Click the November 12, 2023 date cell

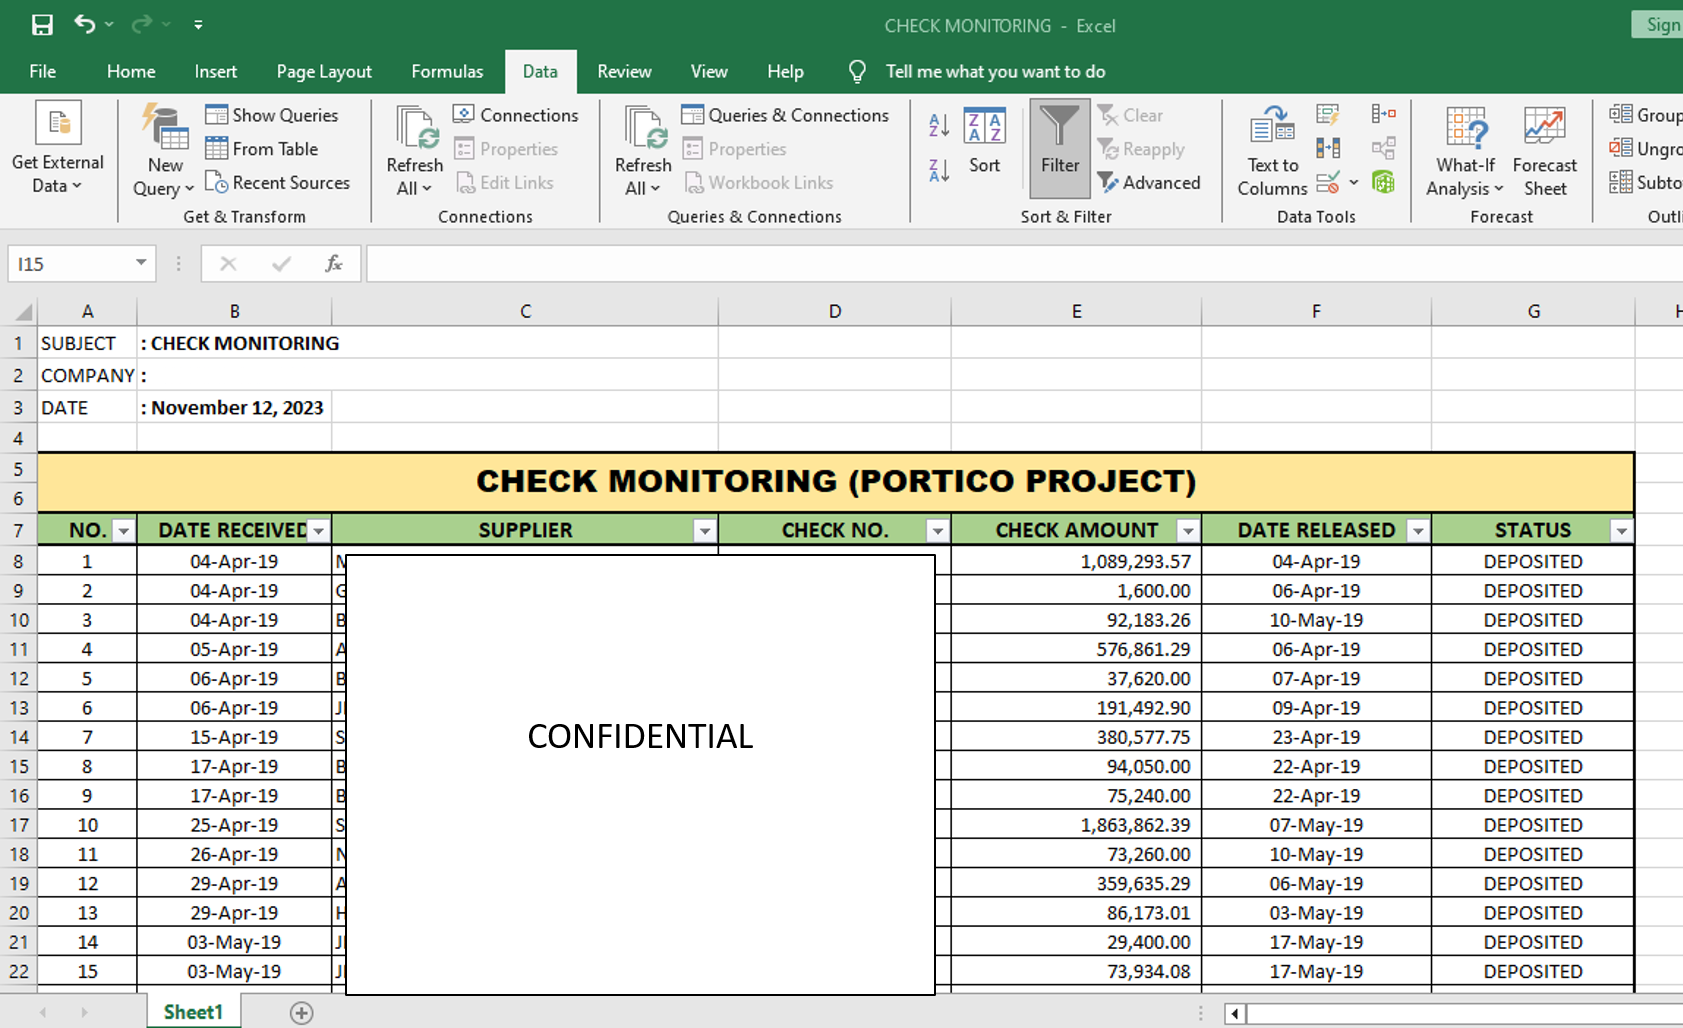234,408
